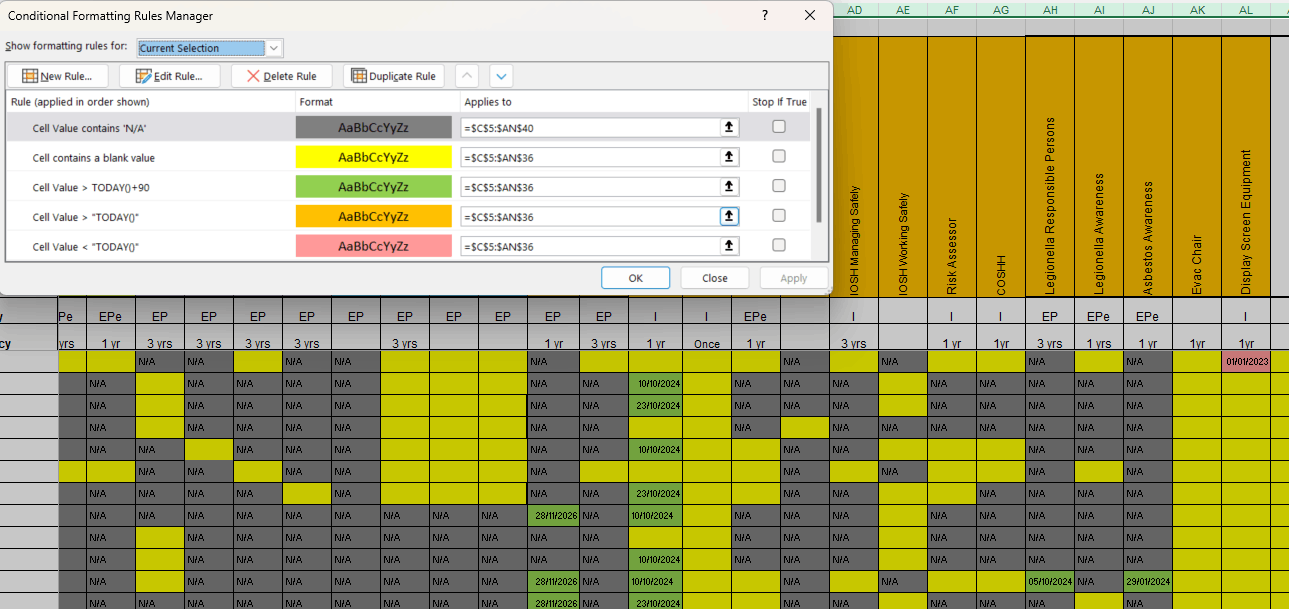Viewport: 1289px width, 609px height.
Task: Open Edit Rule for selected rule
Action: coord(170,76)
